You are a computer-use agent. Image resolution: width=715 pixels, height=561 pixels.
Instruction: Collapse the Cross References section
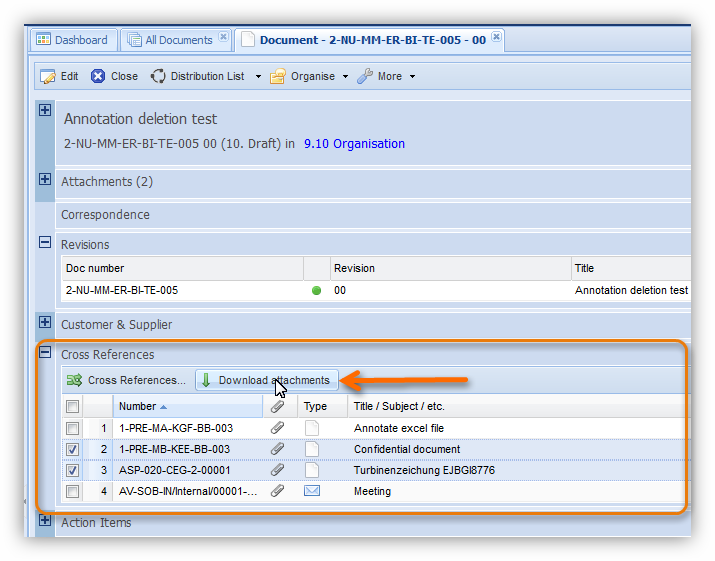[45, 352]
